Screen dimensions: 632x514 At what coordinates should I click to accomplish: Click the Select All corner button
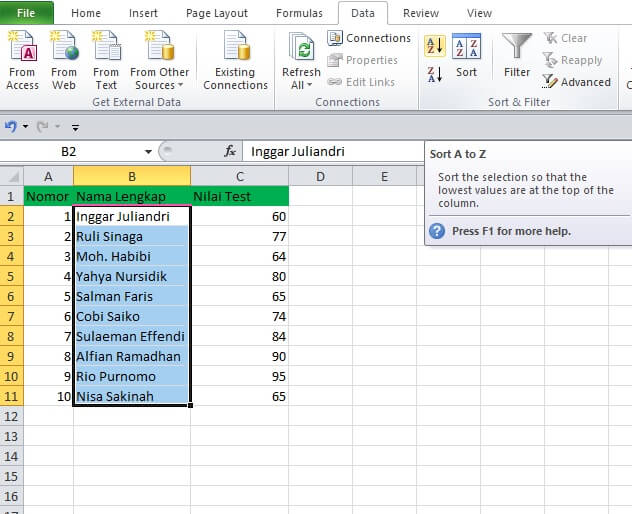coord(12,176)
